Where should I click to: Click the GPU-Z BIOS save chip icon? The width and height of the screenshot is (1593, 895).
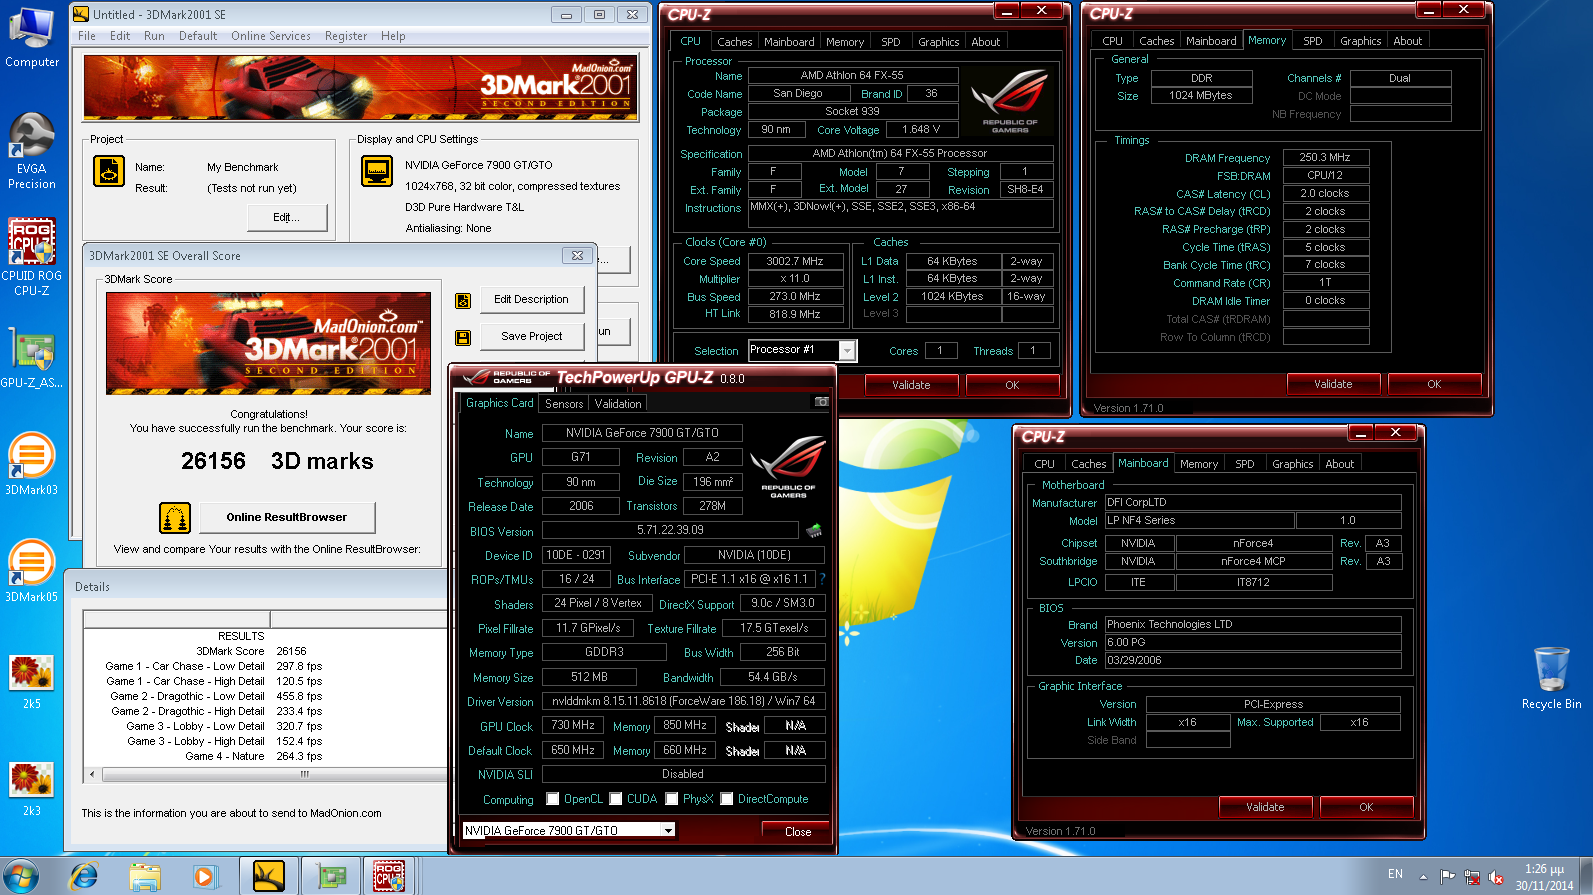pos(814,530)
